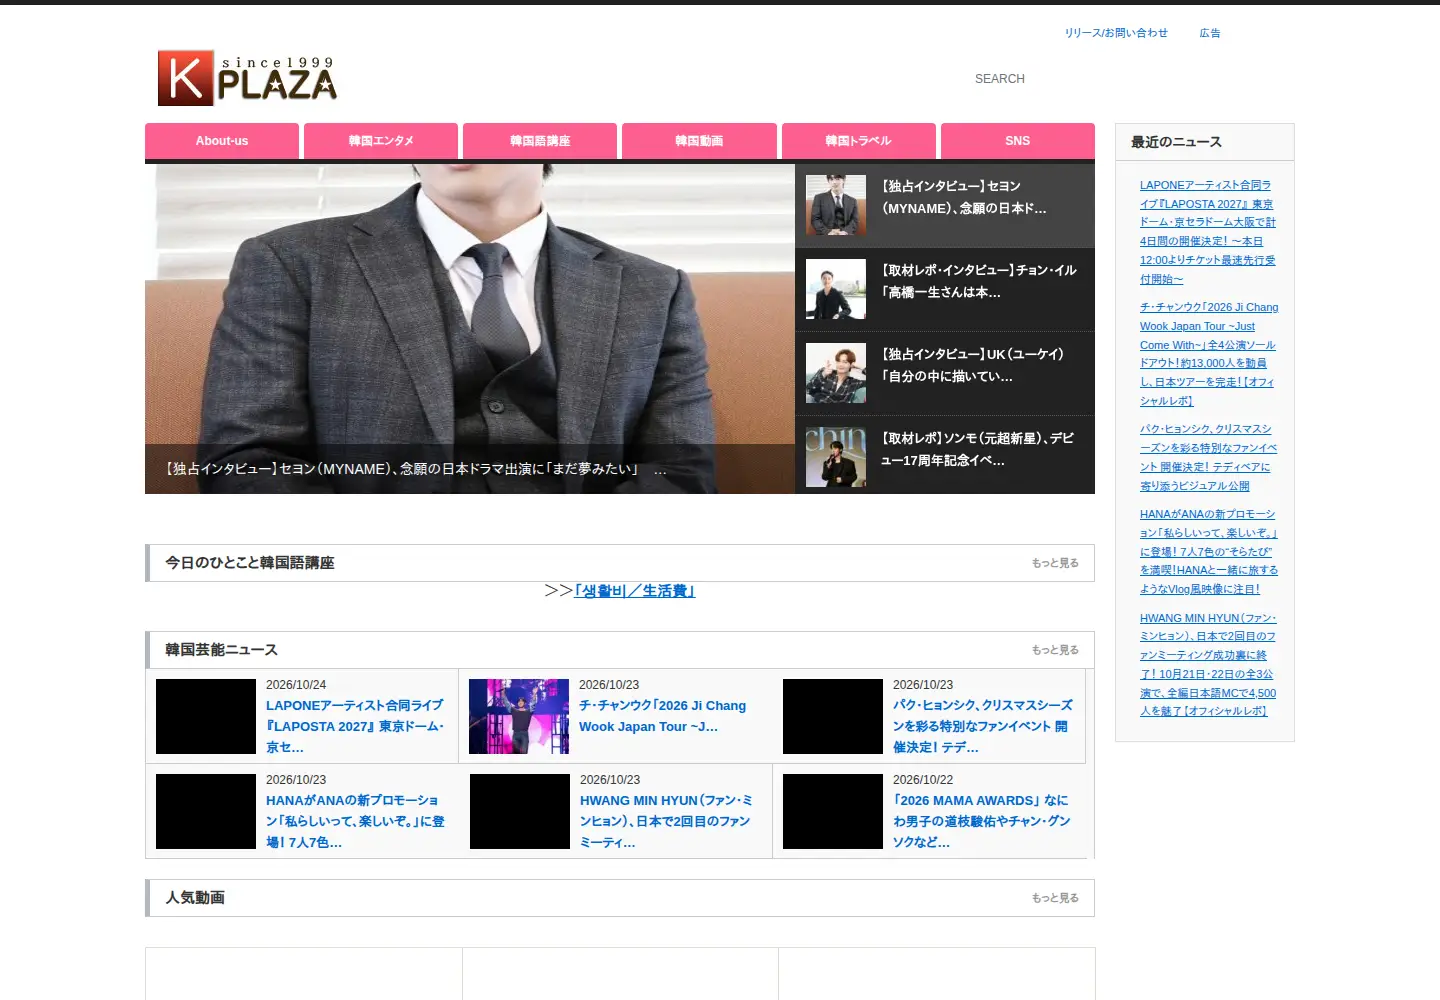Open the 韓国語講座 menu tab
The image size is (1440, 1000).
click(540, 141)
